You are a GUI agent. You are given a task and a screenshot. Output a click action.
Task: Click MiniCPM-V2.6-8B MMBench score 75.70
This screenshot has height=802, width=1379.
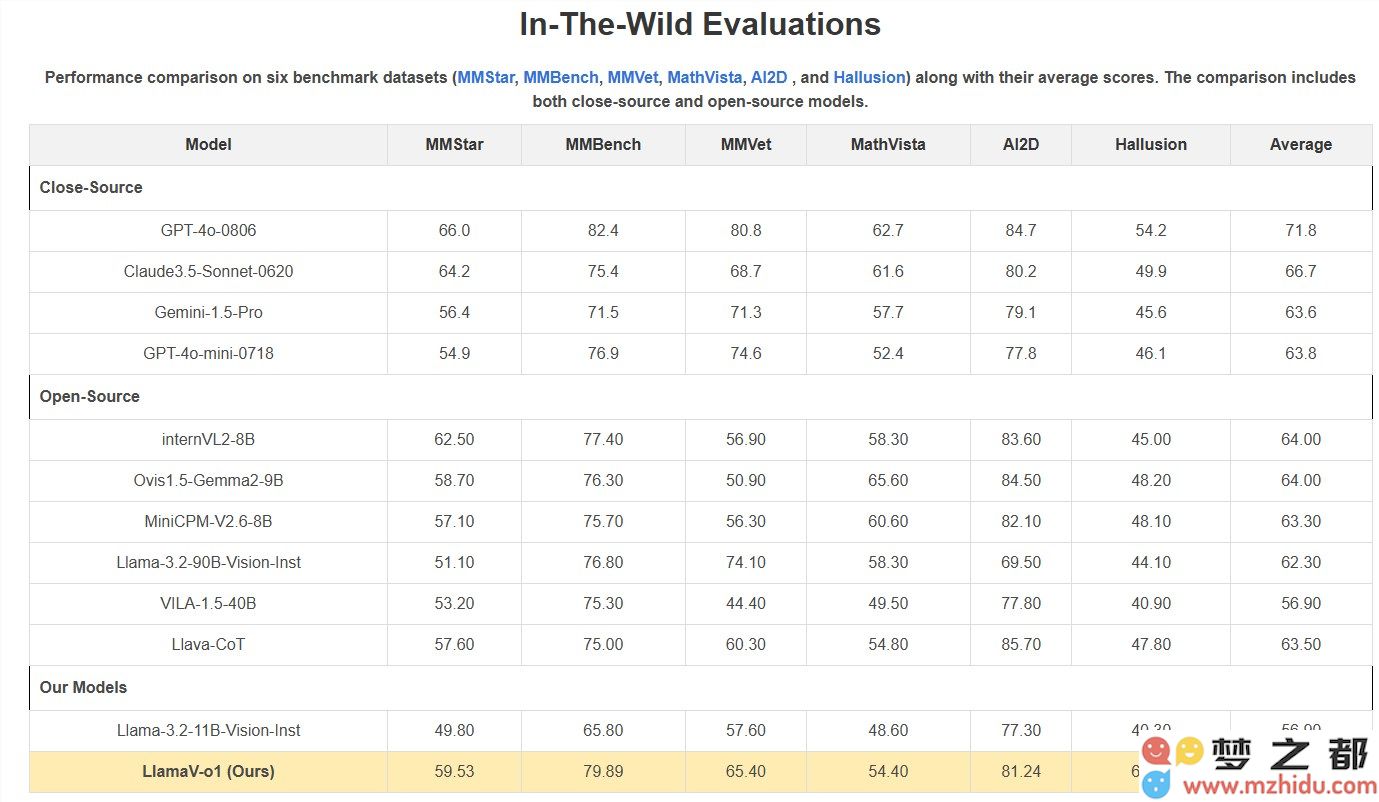click(x=603, y=521)
